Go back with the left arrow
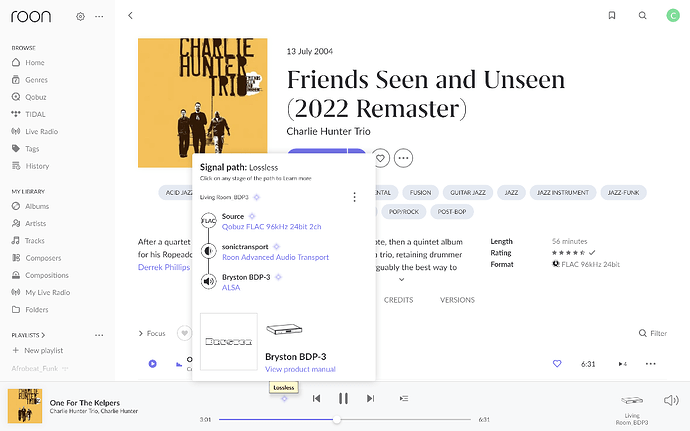The image size is (690, 431). [x=130, y=15]
